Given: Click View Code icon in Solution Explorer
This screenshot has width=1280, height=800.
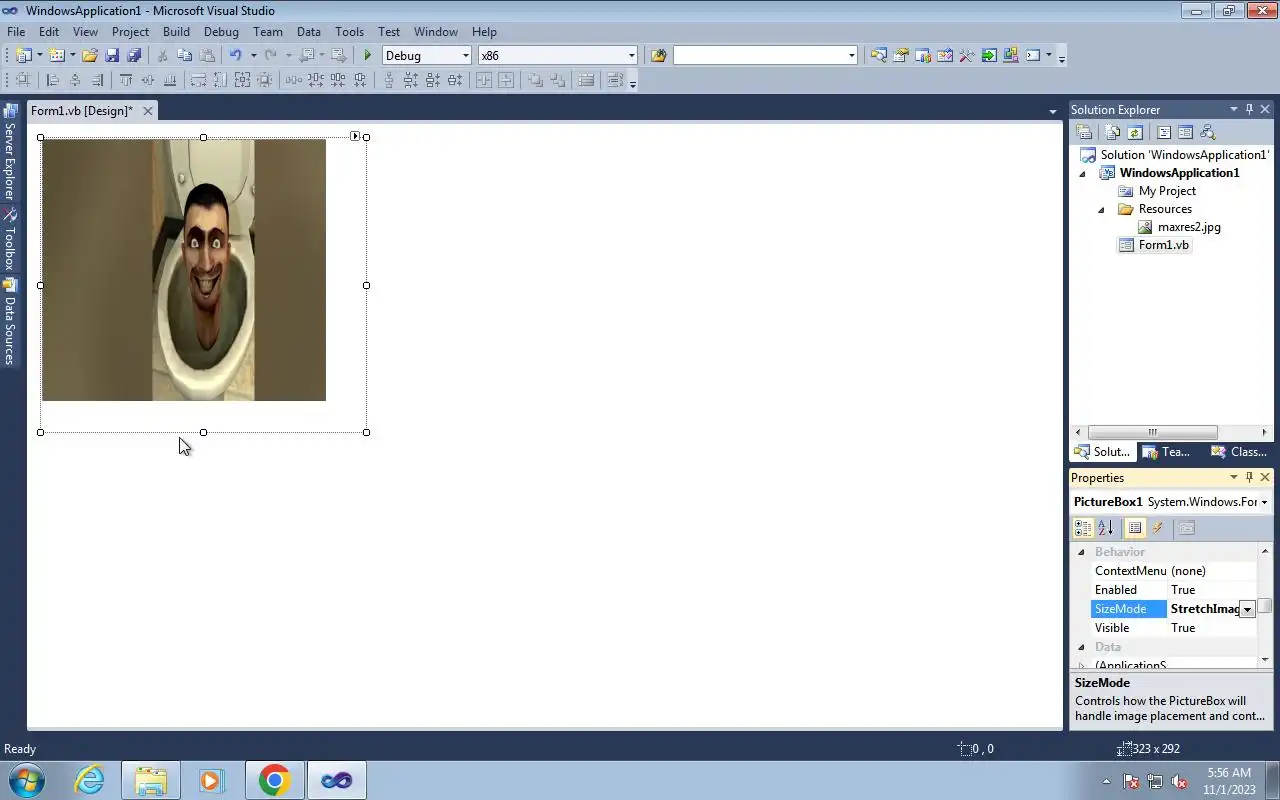Looking at the screenshot, I should [x=1164, y=132].
